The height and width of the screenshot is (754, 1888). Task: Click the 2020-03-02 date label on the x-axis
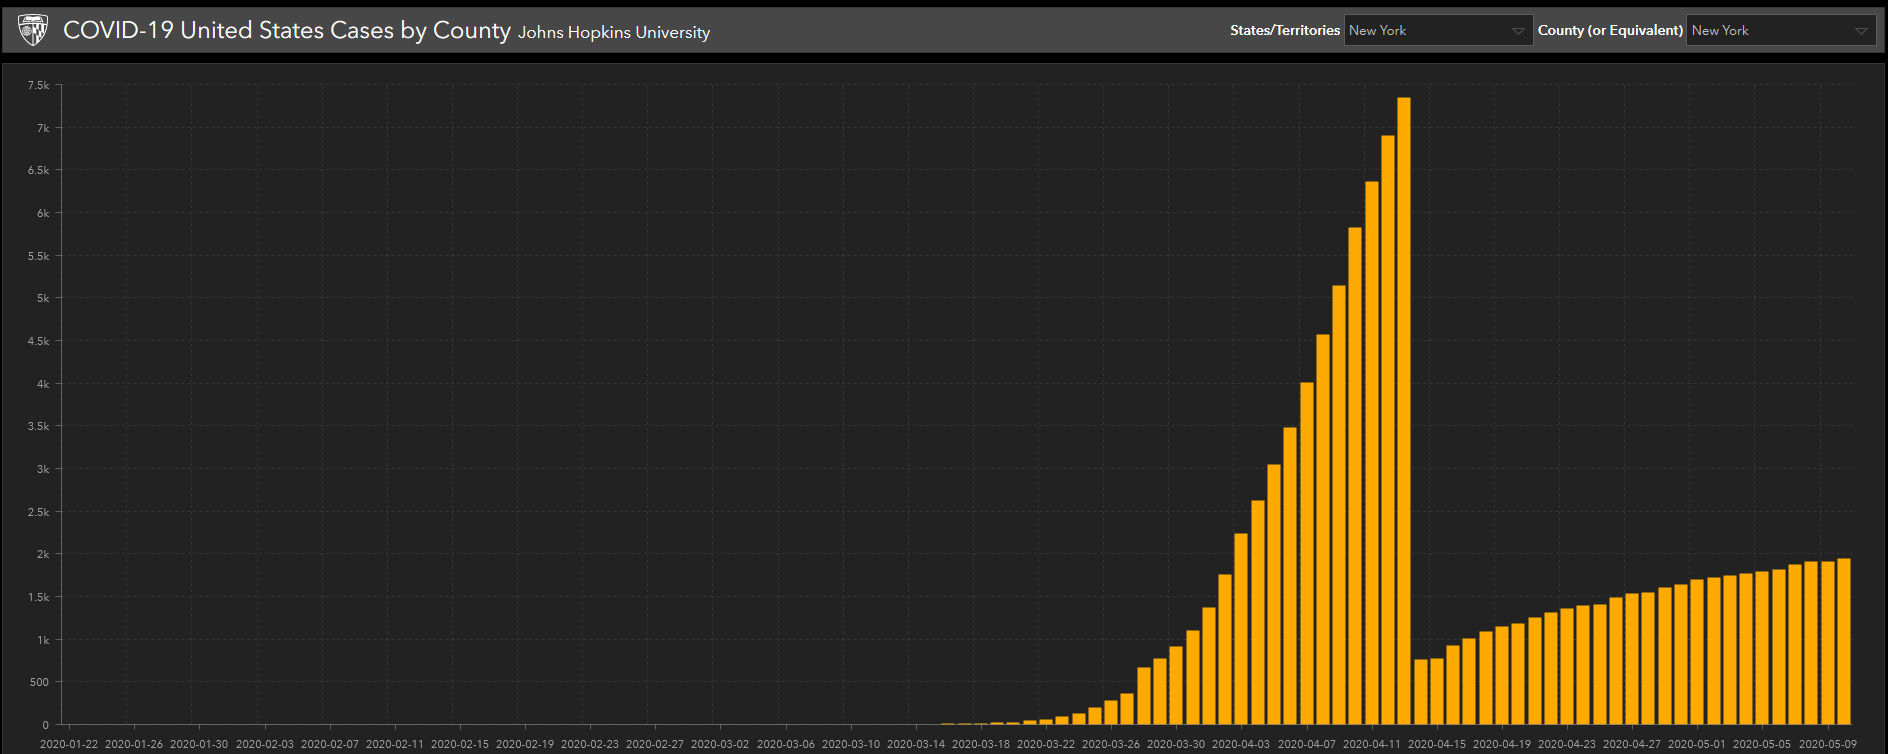coord(720,744)
